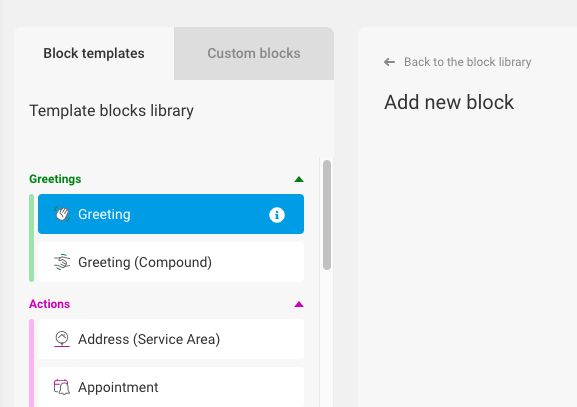This screenshot has width=577, height=407.
Task: Select the Greeting block text label
Action: click(x=104, y=214)
